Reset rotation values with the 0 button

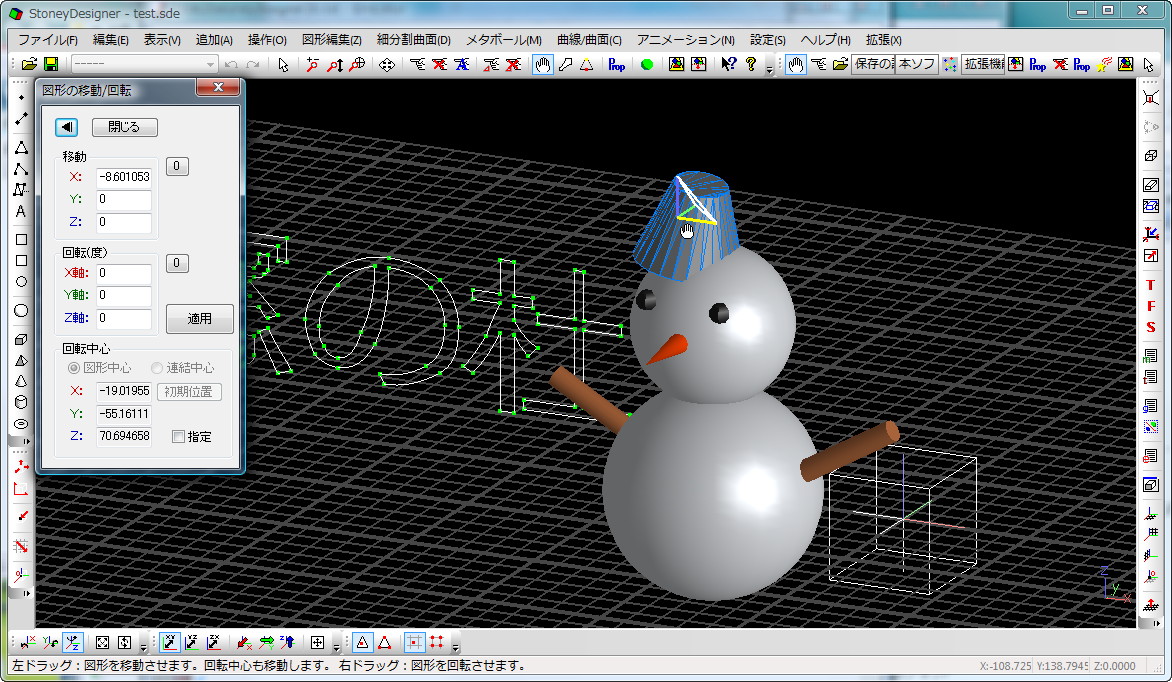click(176, 262)
